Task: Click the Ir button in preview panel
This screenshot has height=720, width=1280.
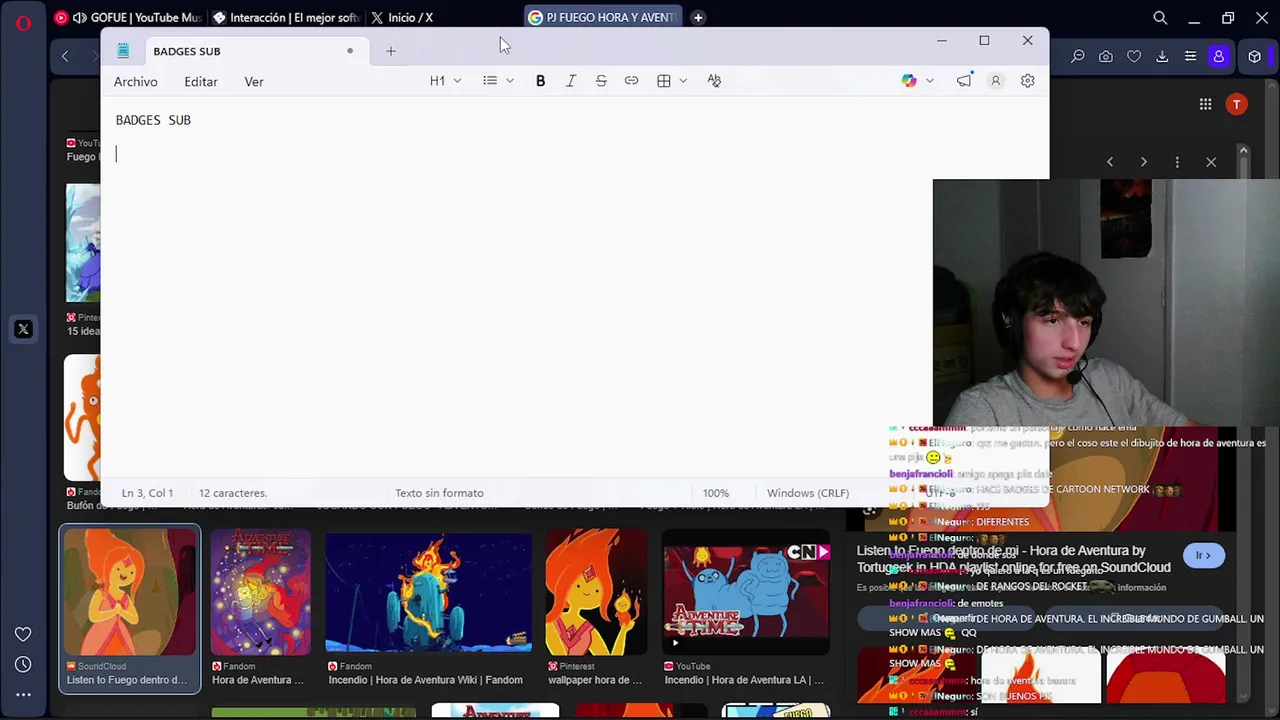Action: [x=1203, y=556]
